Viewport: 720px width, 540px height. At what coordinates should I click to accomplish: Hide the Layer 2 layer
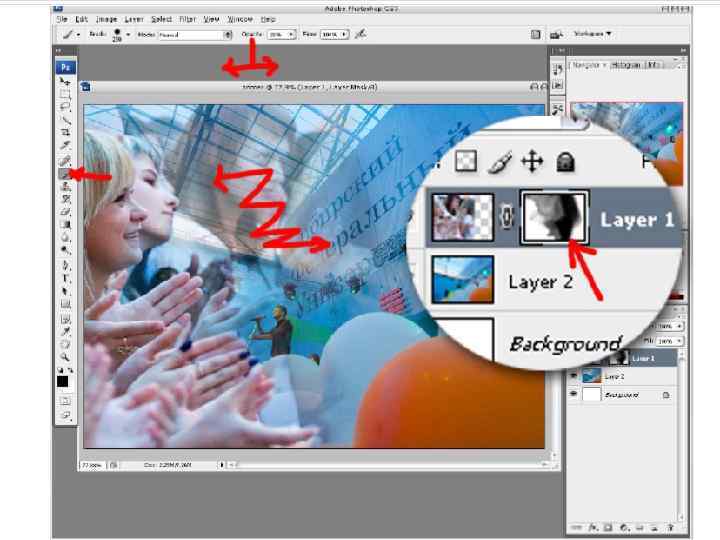(574, 376)
